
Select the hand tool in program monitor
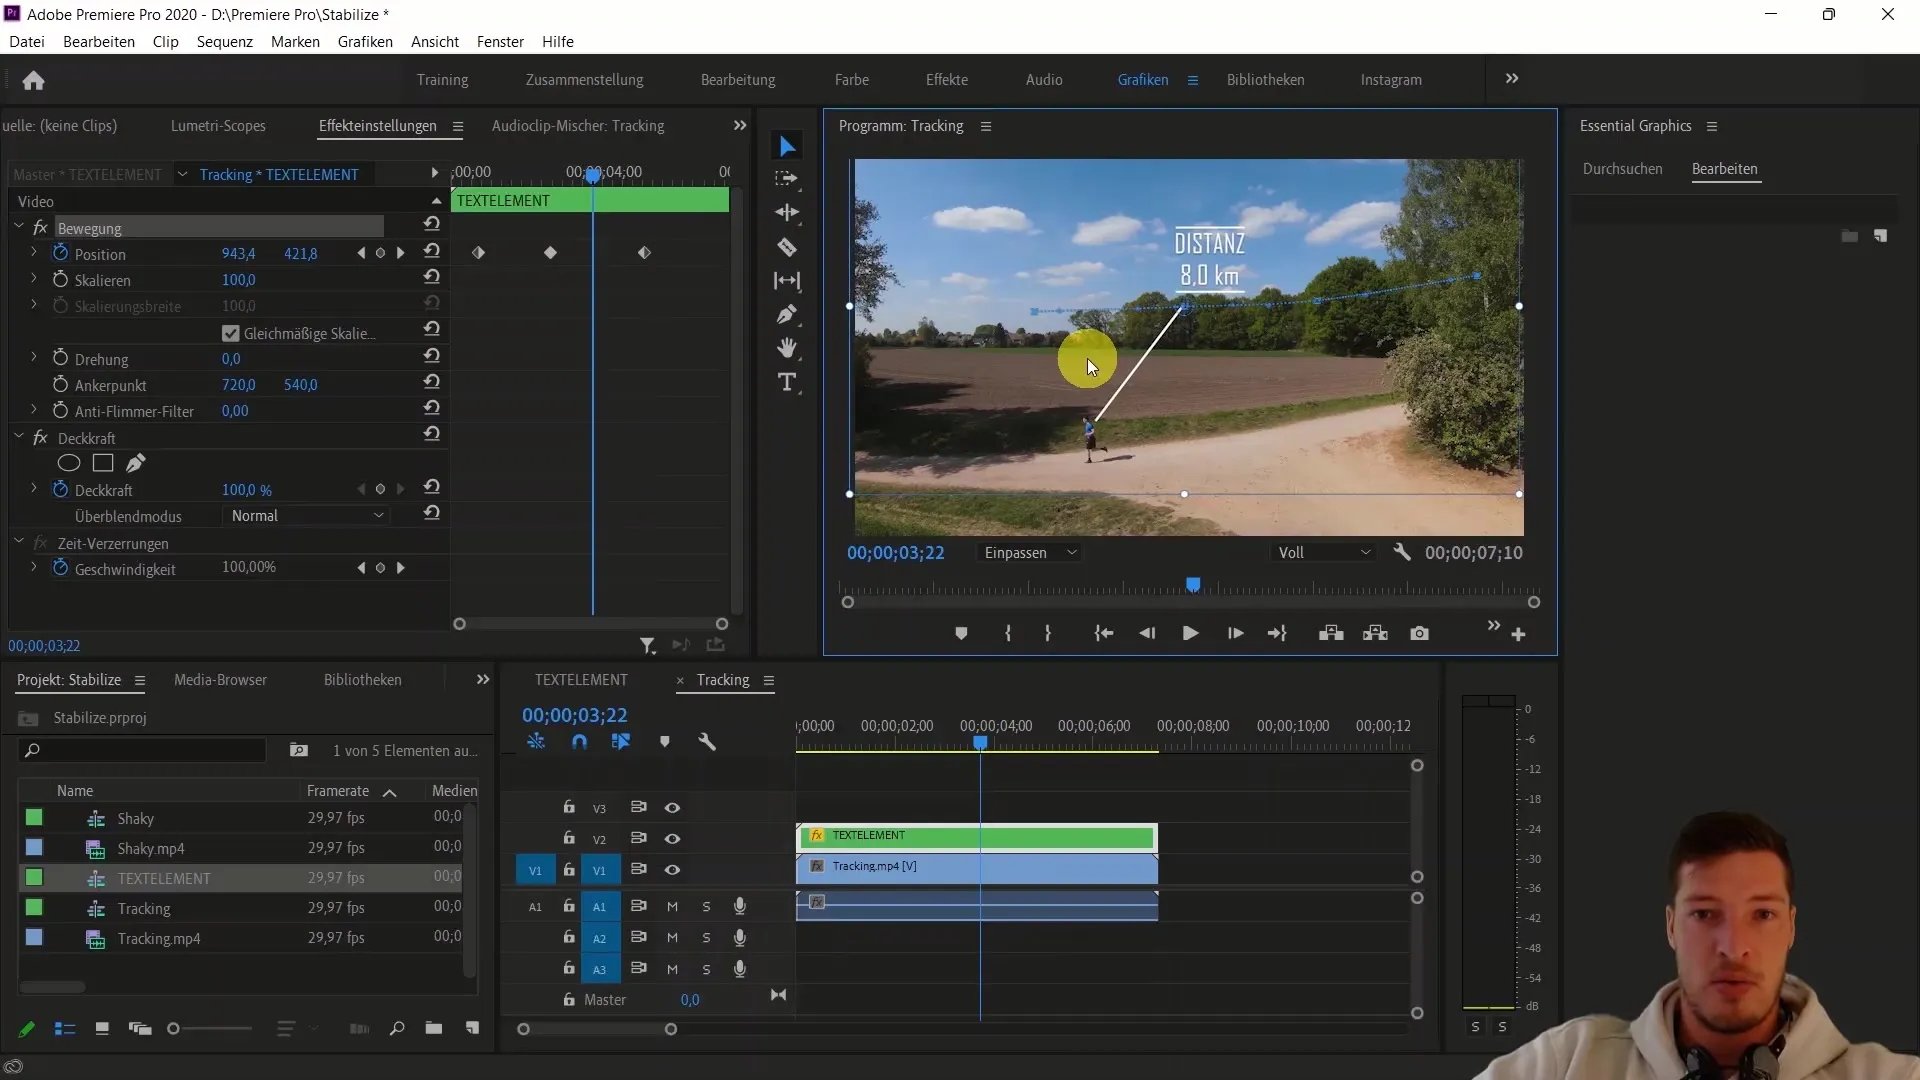[x=787, y=348]
